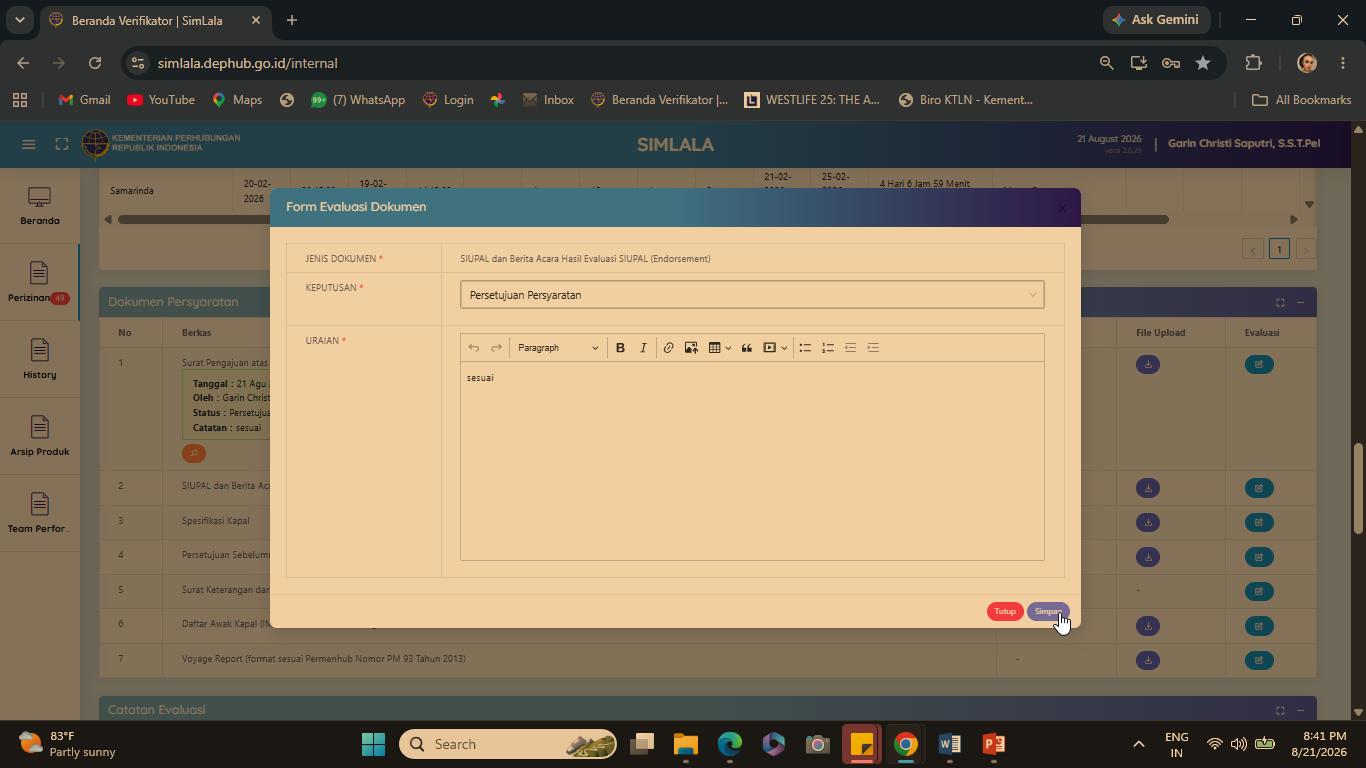
Task: Close form using Tutup button
Action: coord(1005,611)
